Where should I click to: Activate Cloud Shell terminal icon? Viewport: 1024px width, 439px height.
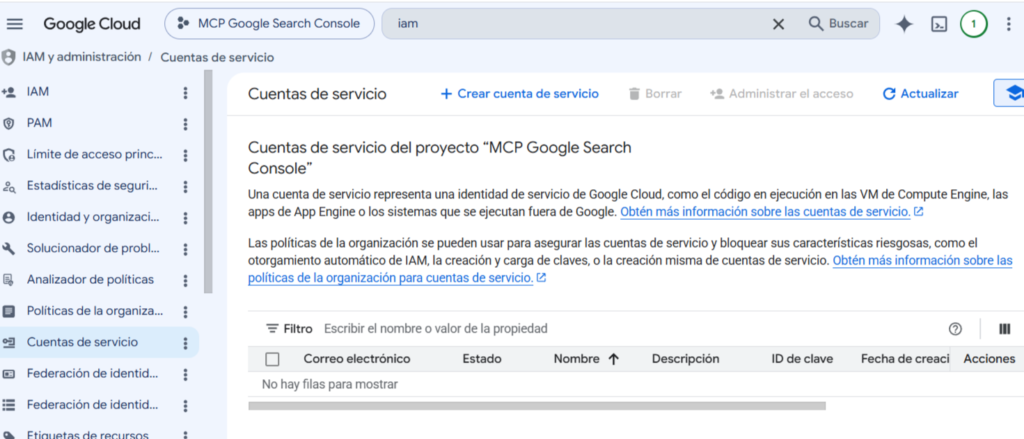(x=939, y=25)
